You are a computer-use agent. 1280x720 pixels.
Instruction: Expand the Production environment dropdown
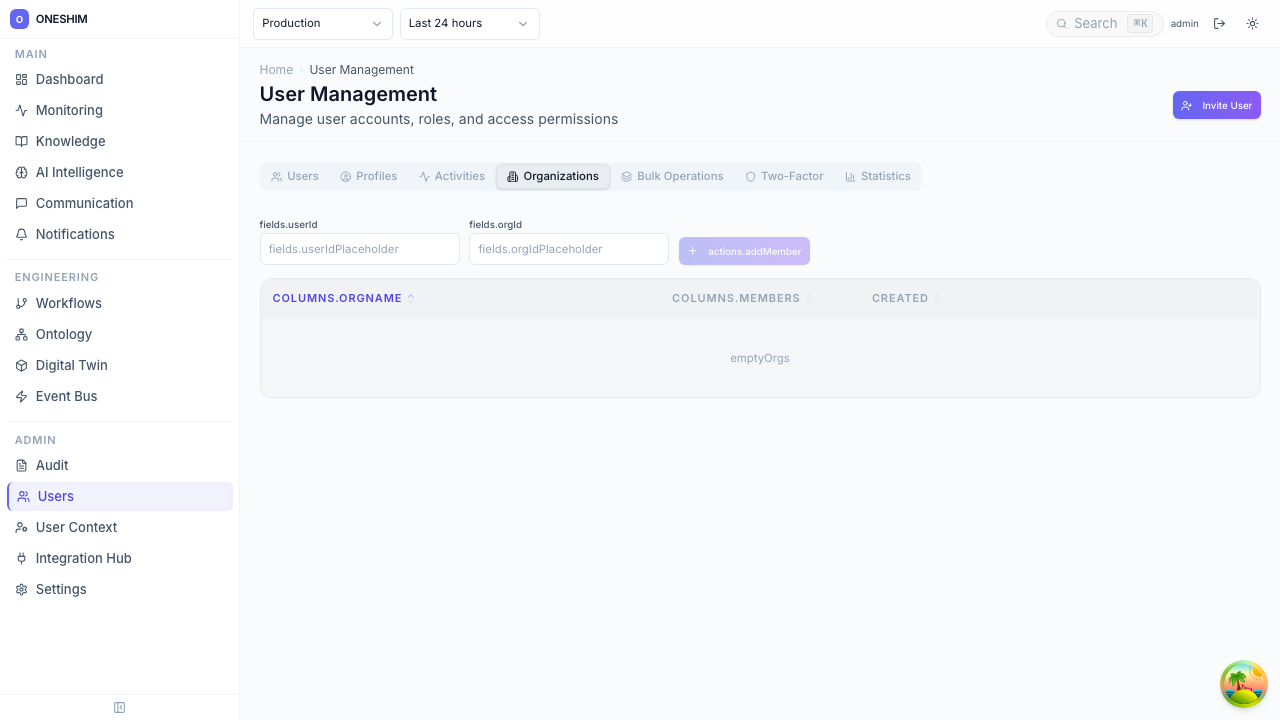pyautogui.click(x=322, y=23)
